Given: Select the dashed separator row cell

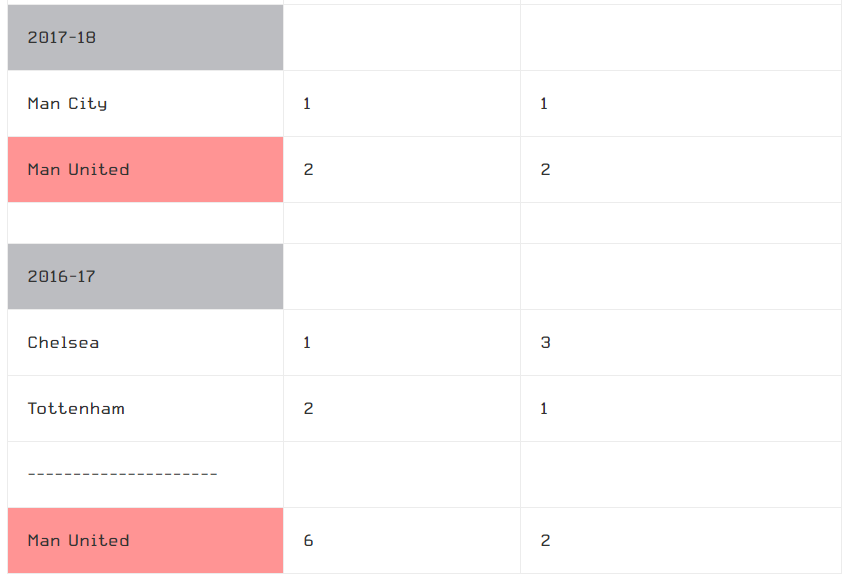Looking at the screenshot, I should 145,475.
